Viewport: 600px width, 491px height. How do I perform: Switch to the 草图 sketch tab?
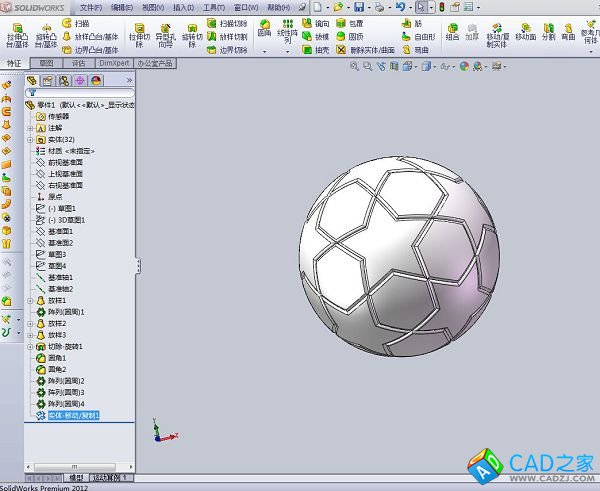[x=47, y=62]
